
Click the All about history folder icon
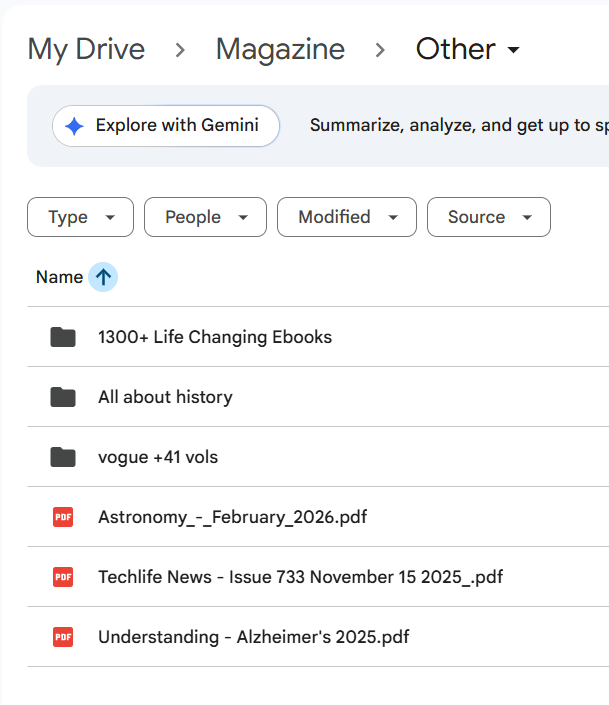click(63, 397)
